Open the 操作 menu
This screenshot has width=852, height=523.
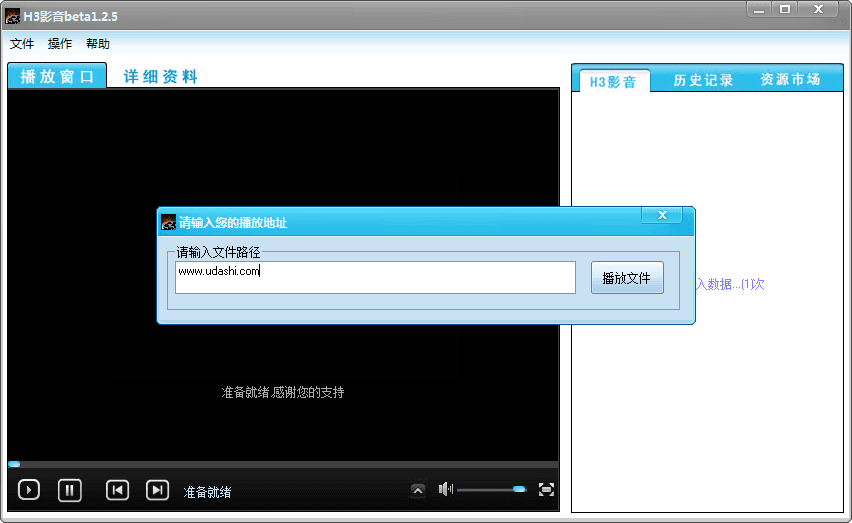(60, 44)
